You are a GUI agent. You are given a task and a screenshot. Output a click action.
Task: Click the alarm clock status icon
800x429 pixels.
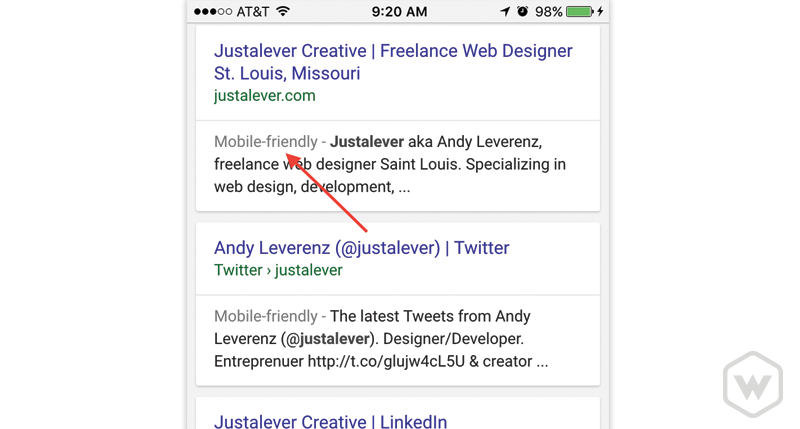click(x=522, y=11)
